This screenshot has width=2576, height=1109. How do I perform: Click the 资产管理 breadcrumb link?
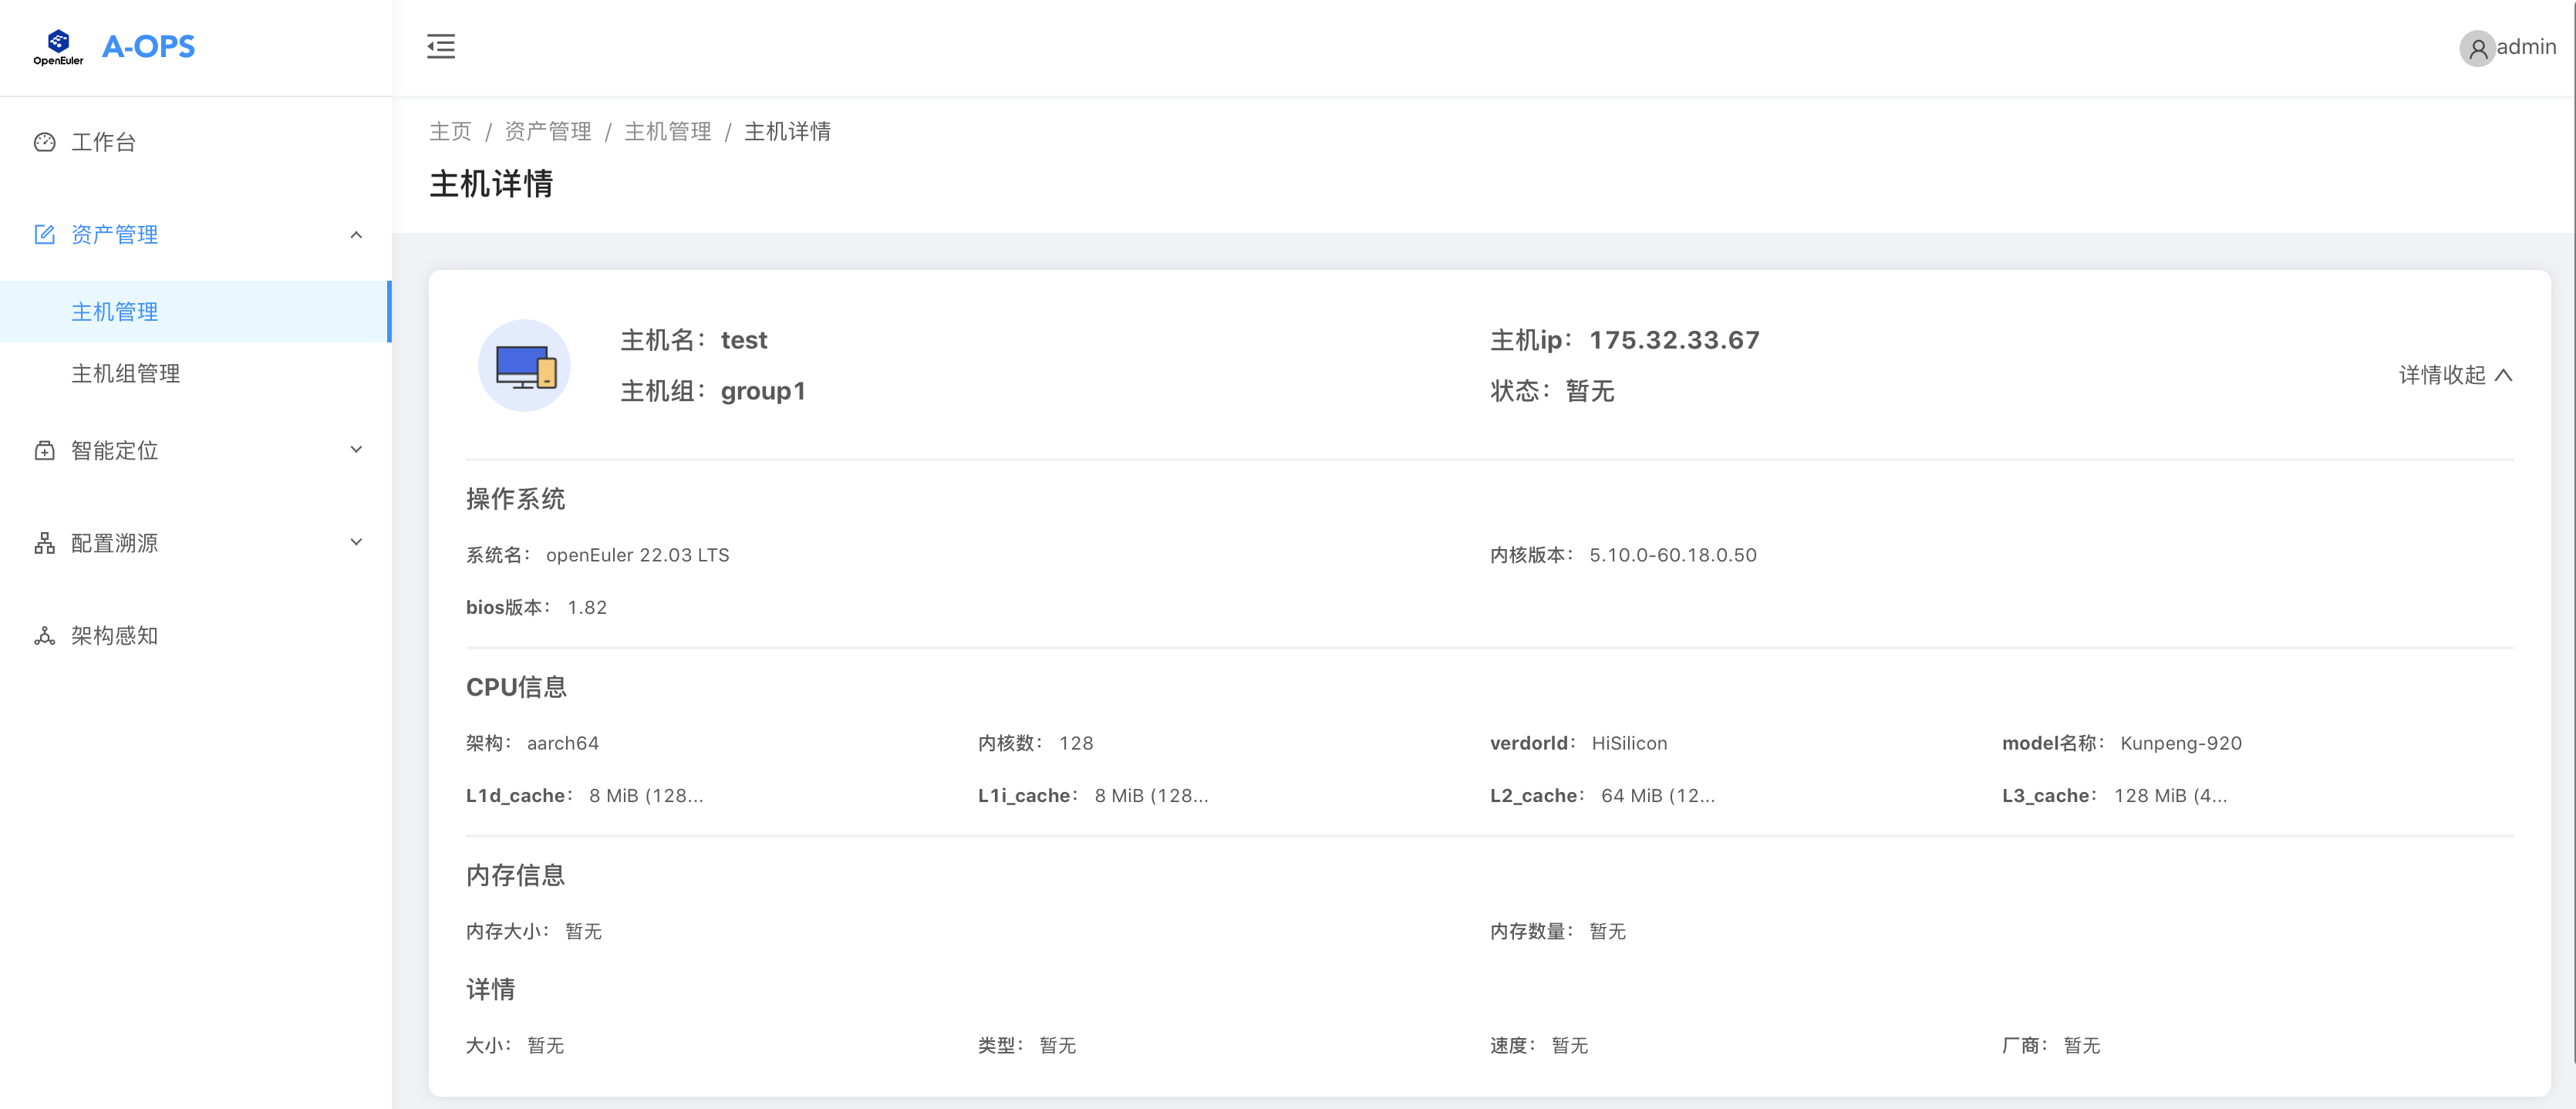pyautogui.click(x=547, y=131)
